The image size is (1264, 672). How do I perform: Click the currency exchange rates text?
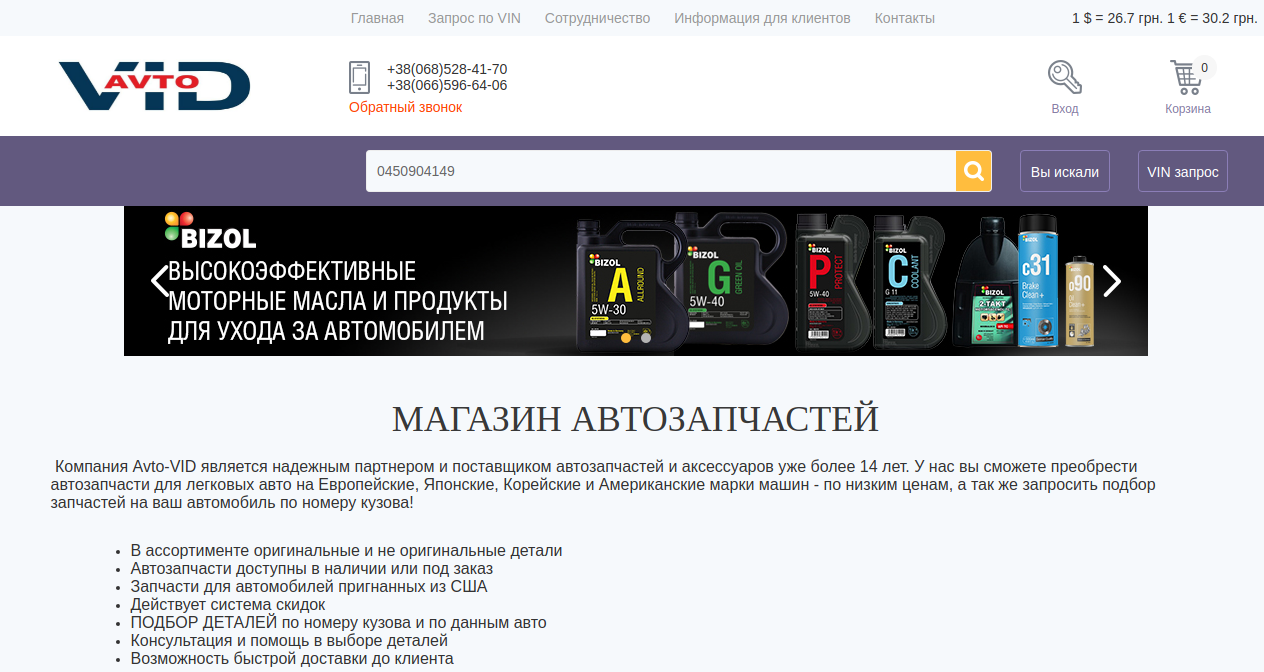(1165, 18)
